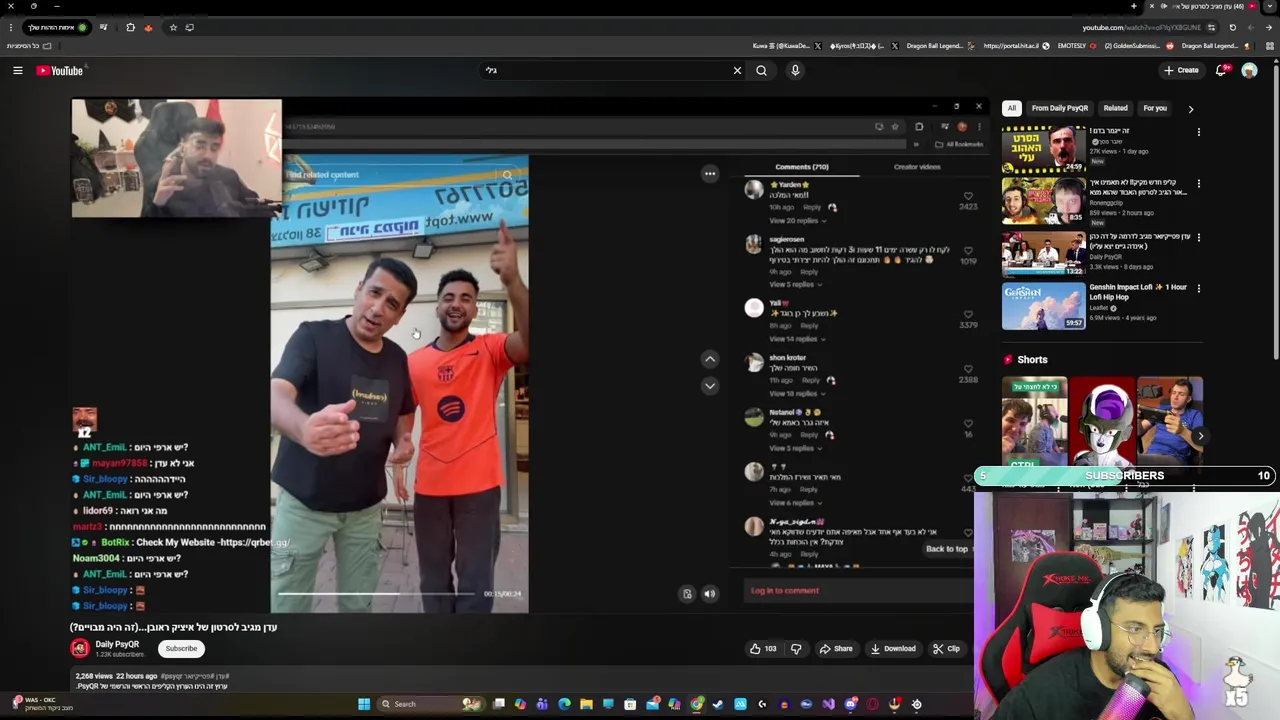The height and width of the screenshot is (720, 1280).
Task: Open the Windows Start button
Action: click(x=364, y=704)
